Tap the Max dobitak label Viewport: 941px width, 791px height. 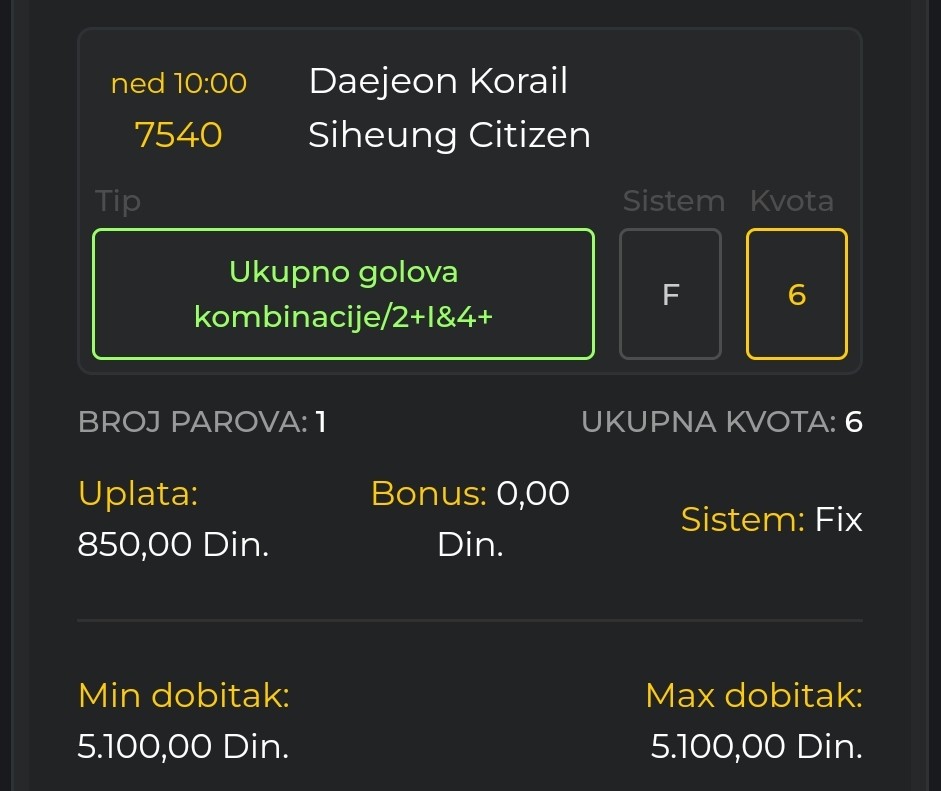pyautogui.click(x=754, y=696)
